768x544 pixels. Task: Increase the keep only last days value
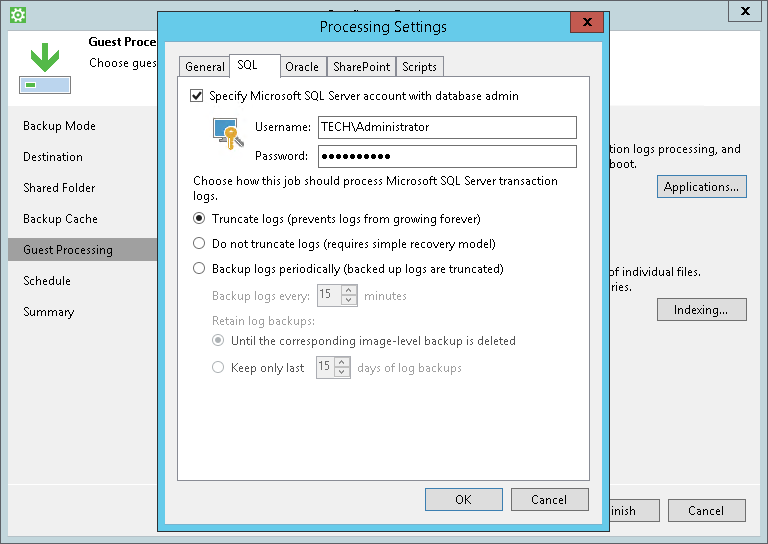pyautogui.click(x=342, y=363)
